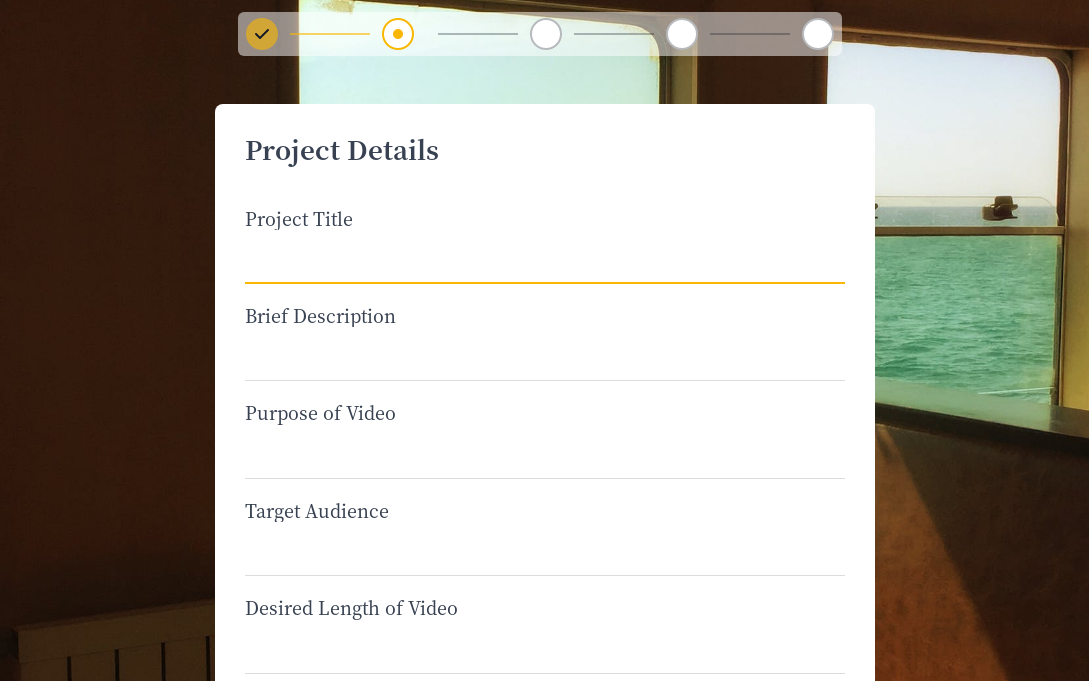Activate the Target Audience input
This screenshot has width=1089, height=681.
(544, 553)
